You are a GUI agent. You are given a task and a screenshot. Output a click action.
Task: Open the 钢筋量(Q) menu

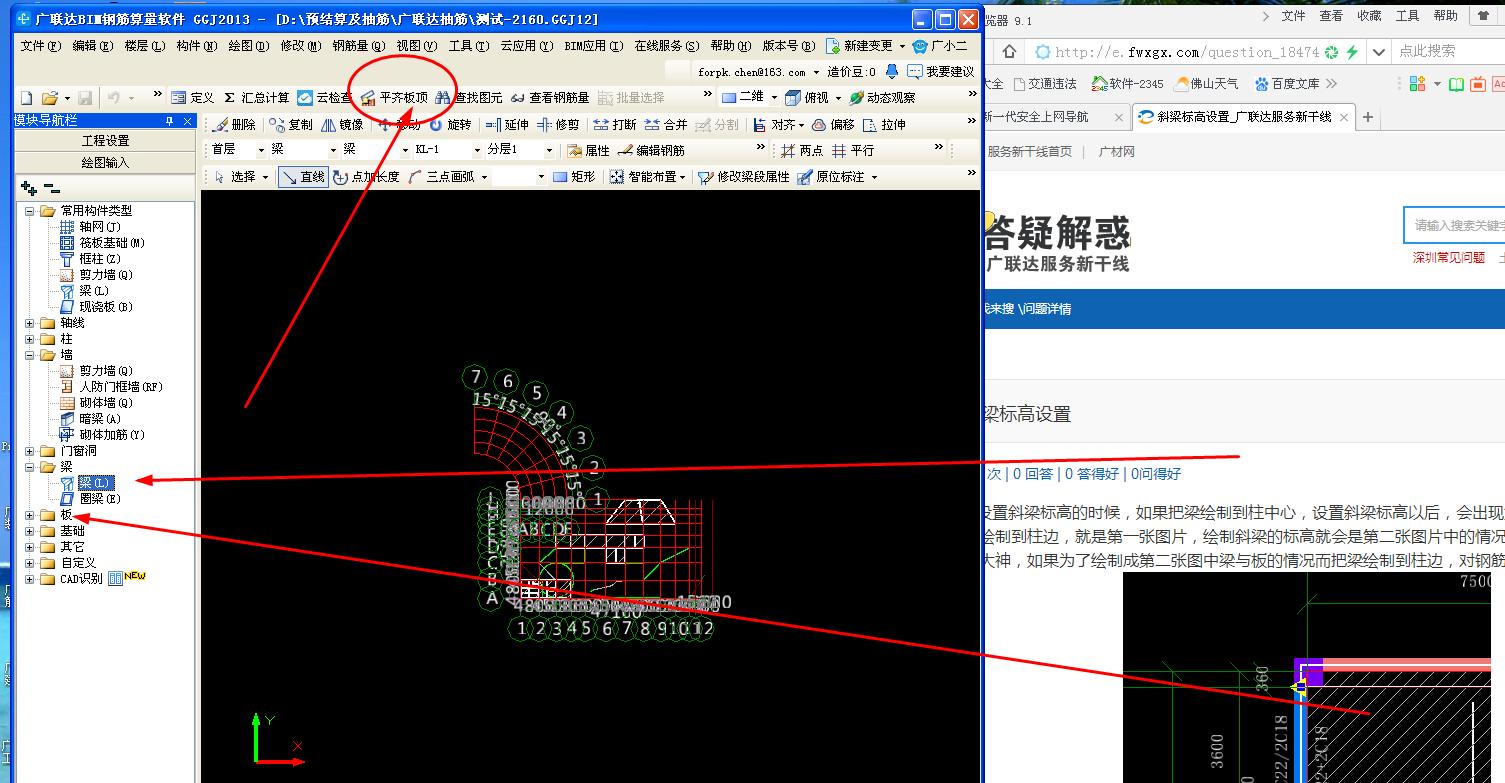(359, 46)
